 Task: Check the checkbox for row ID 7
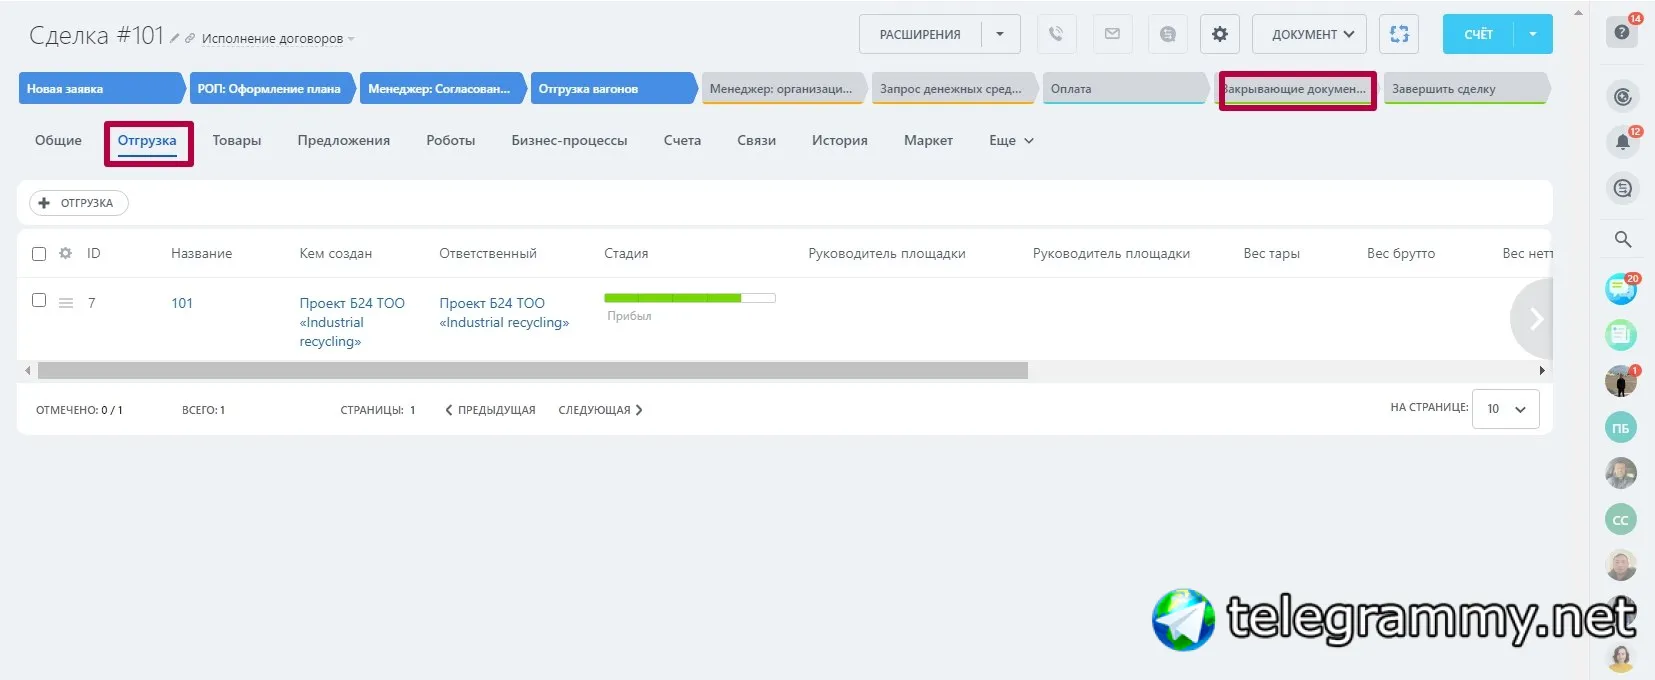pos(39,300)
